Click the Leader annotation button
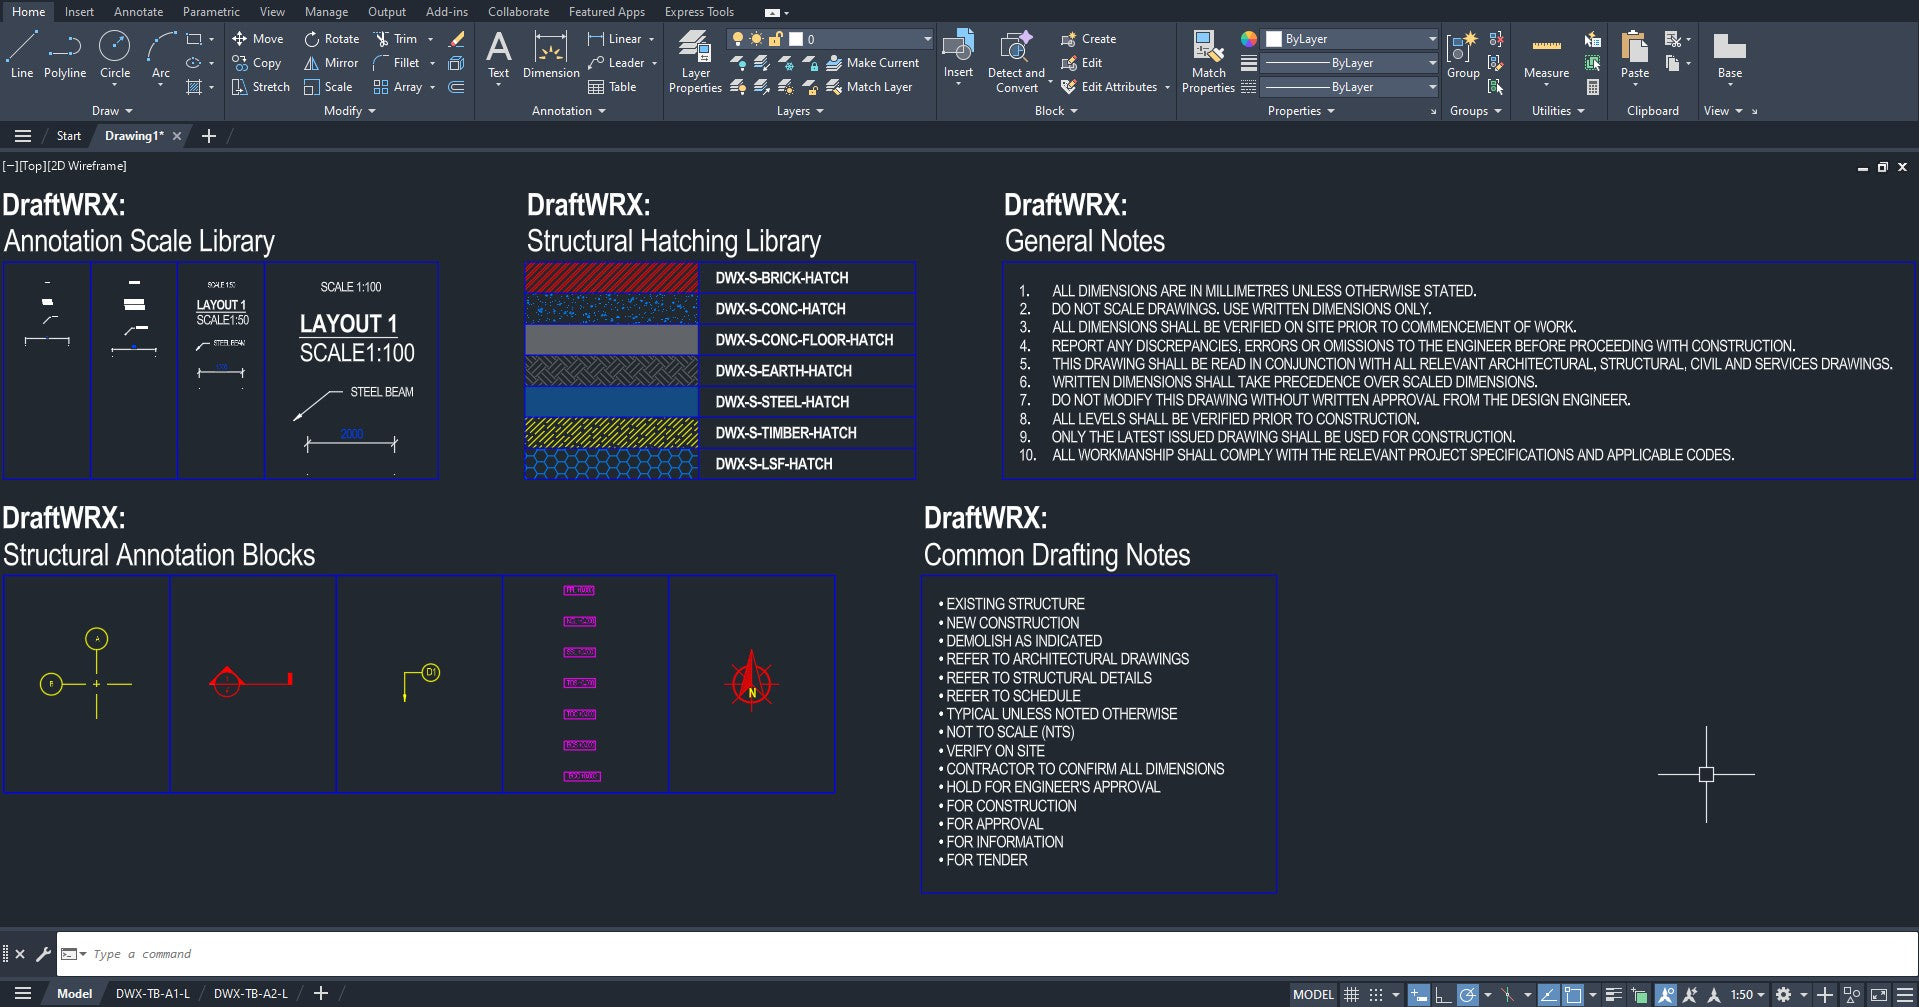This screenshot has height=1007, width=1919. [616, 63]
